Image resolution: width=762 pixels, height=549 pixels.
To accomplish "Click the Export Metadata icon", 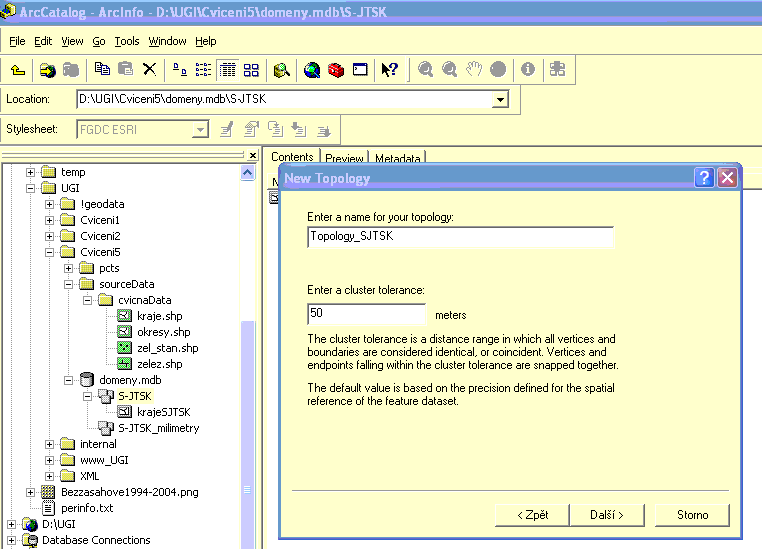I will (324, 130).
